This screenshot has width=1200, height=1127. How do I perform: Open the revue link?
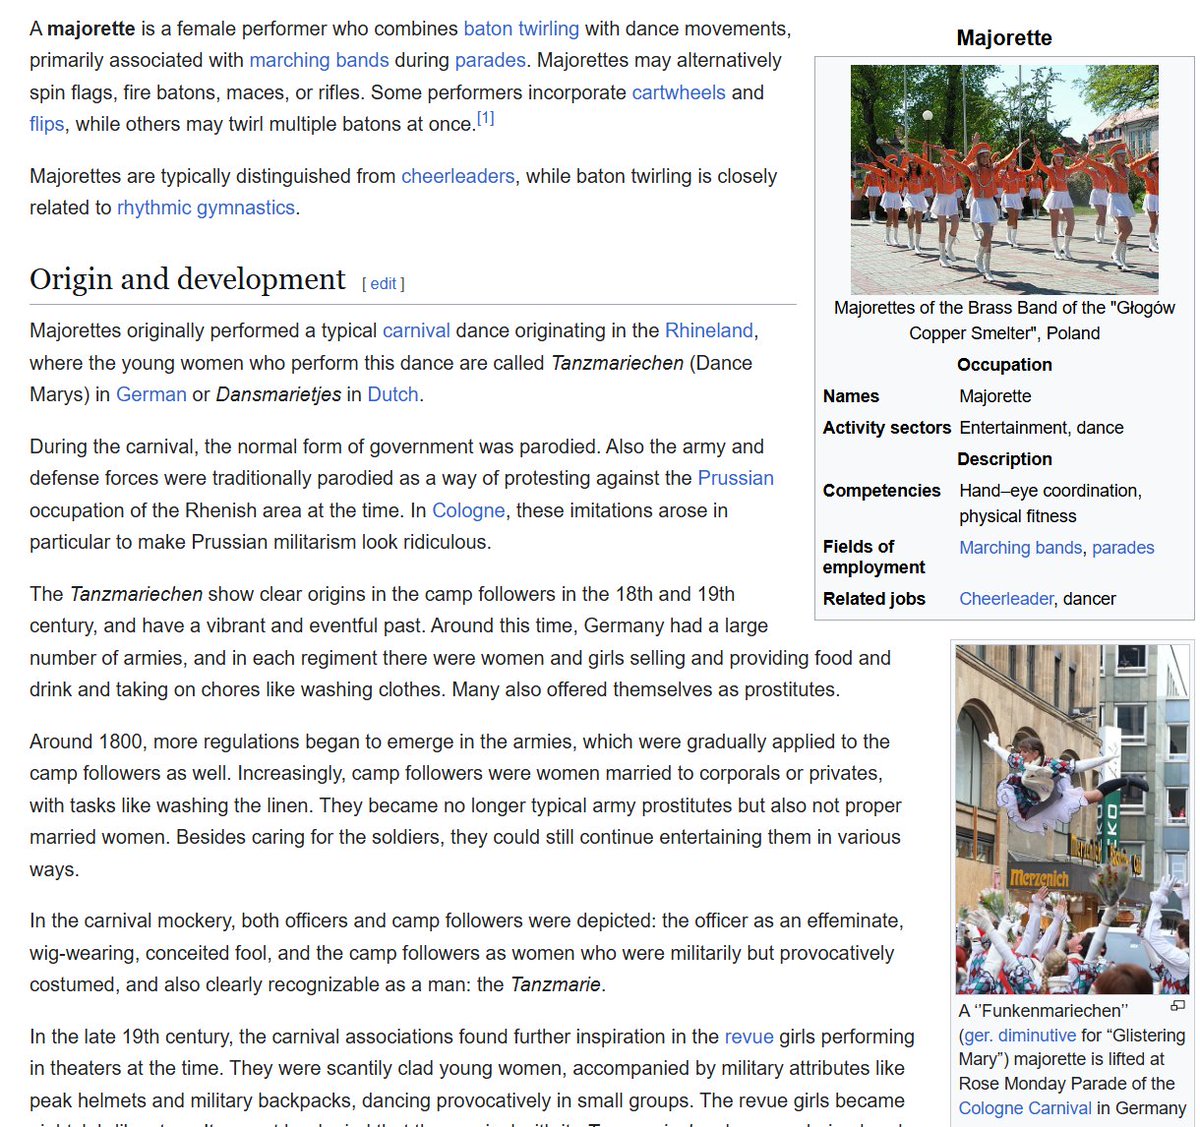749,1036
